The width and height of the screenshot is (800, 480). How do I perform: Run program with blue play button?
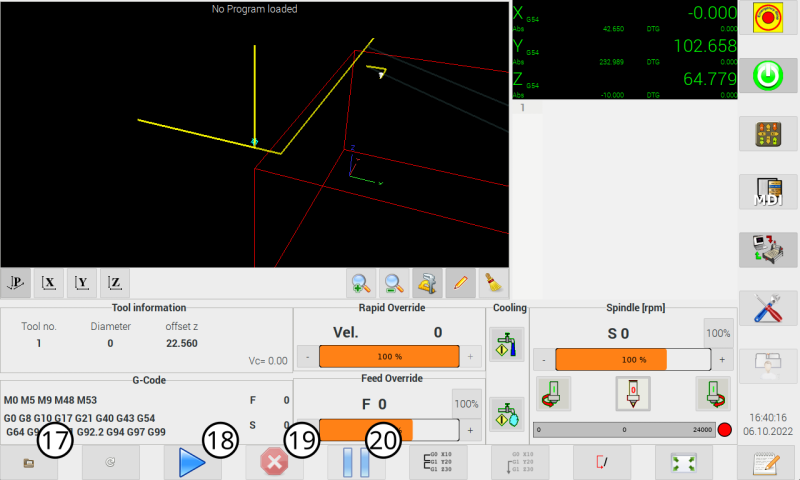pyautogui.click(x=192, y=463)
